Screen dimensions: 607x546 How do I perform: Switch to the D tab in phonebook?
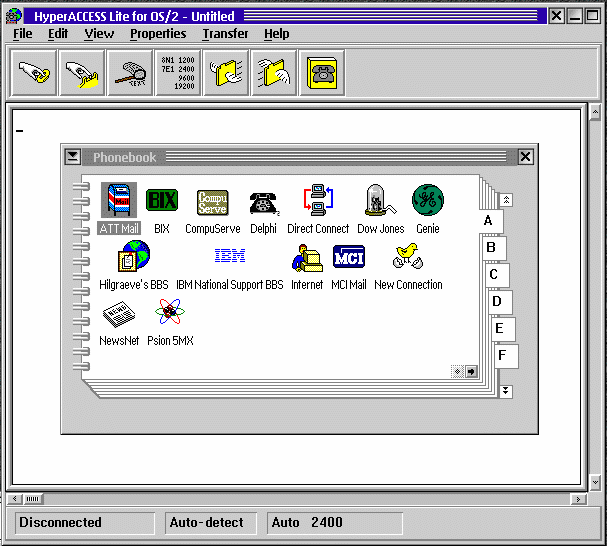[x=497, y=301]
